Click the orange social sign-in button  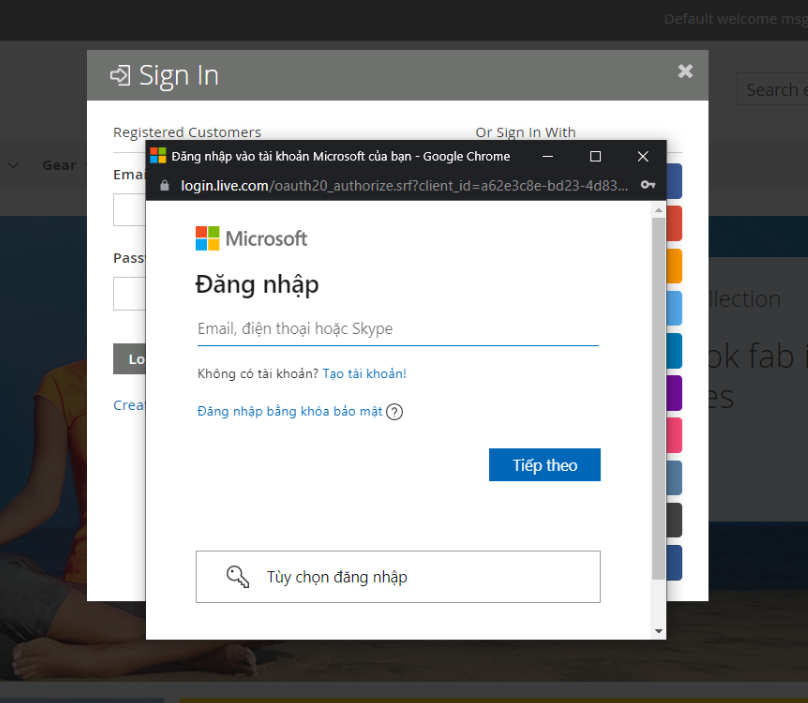[674, 266]
